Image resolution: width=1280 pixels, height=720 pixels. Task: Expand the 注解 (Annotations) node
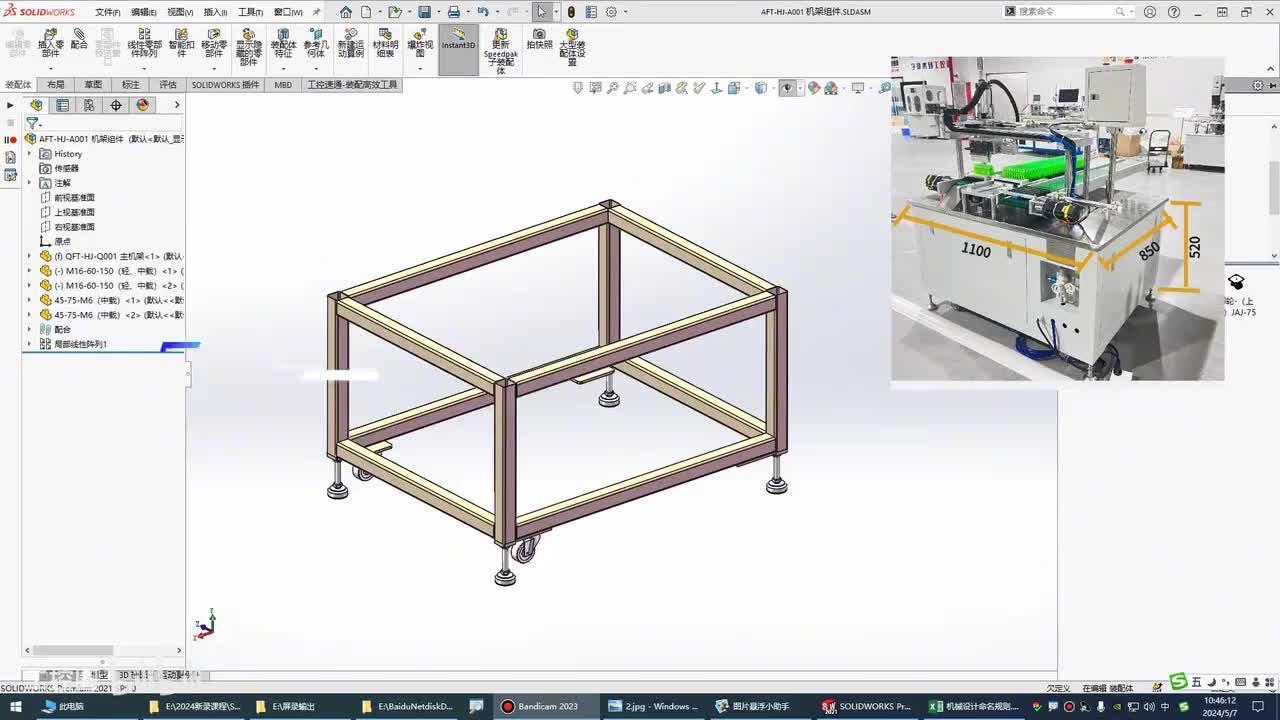click(x=29, y=183)
